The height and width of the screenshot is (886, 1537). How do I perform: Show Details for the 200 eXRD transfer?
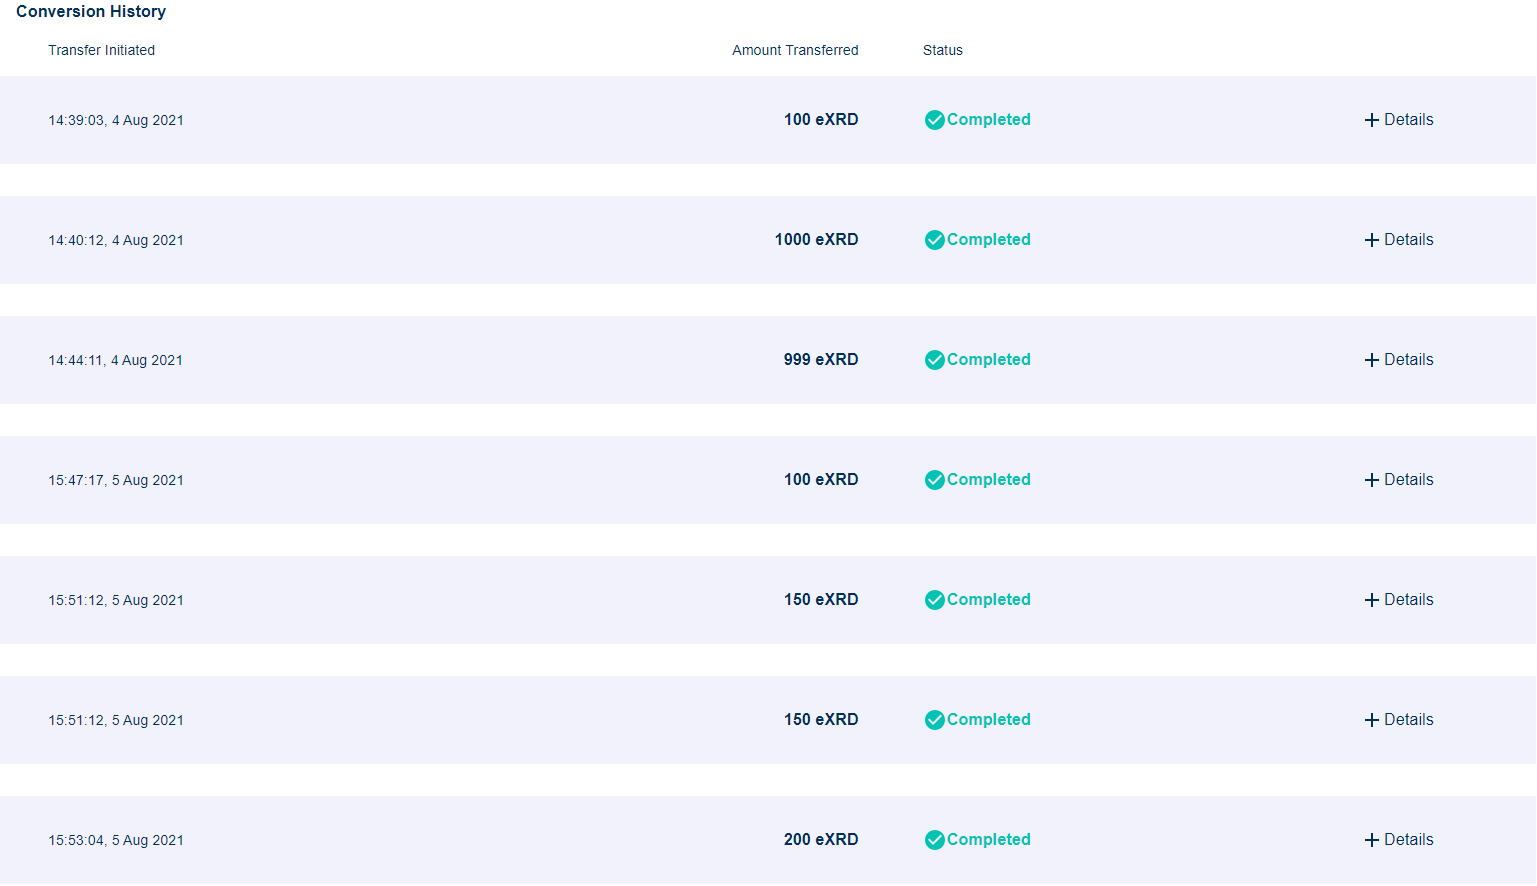click(x=1399, y=840)
